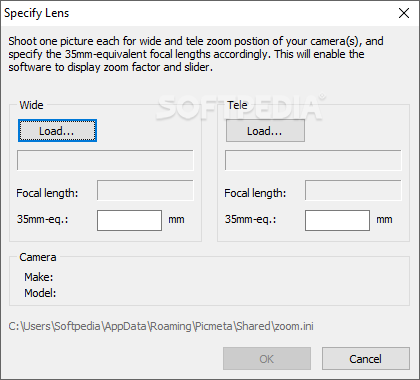Viewport: 420px width, 380px height.
Task: Click the greyed-out OK button
Action: pyautogui.click(x=267, y=359)
